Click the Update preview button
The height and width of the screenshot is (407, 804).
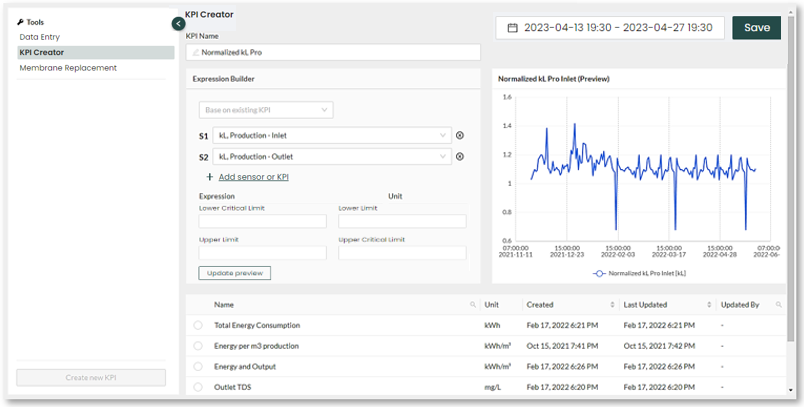tap(235, 273)
